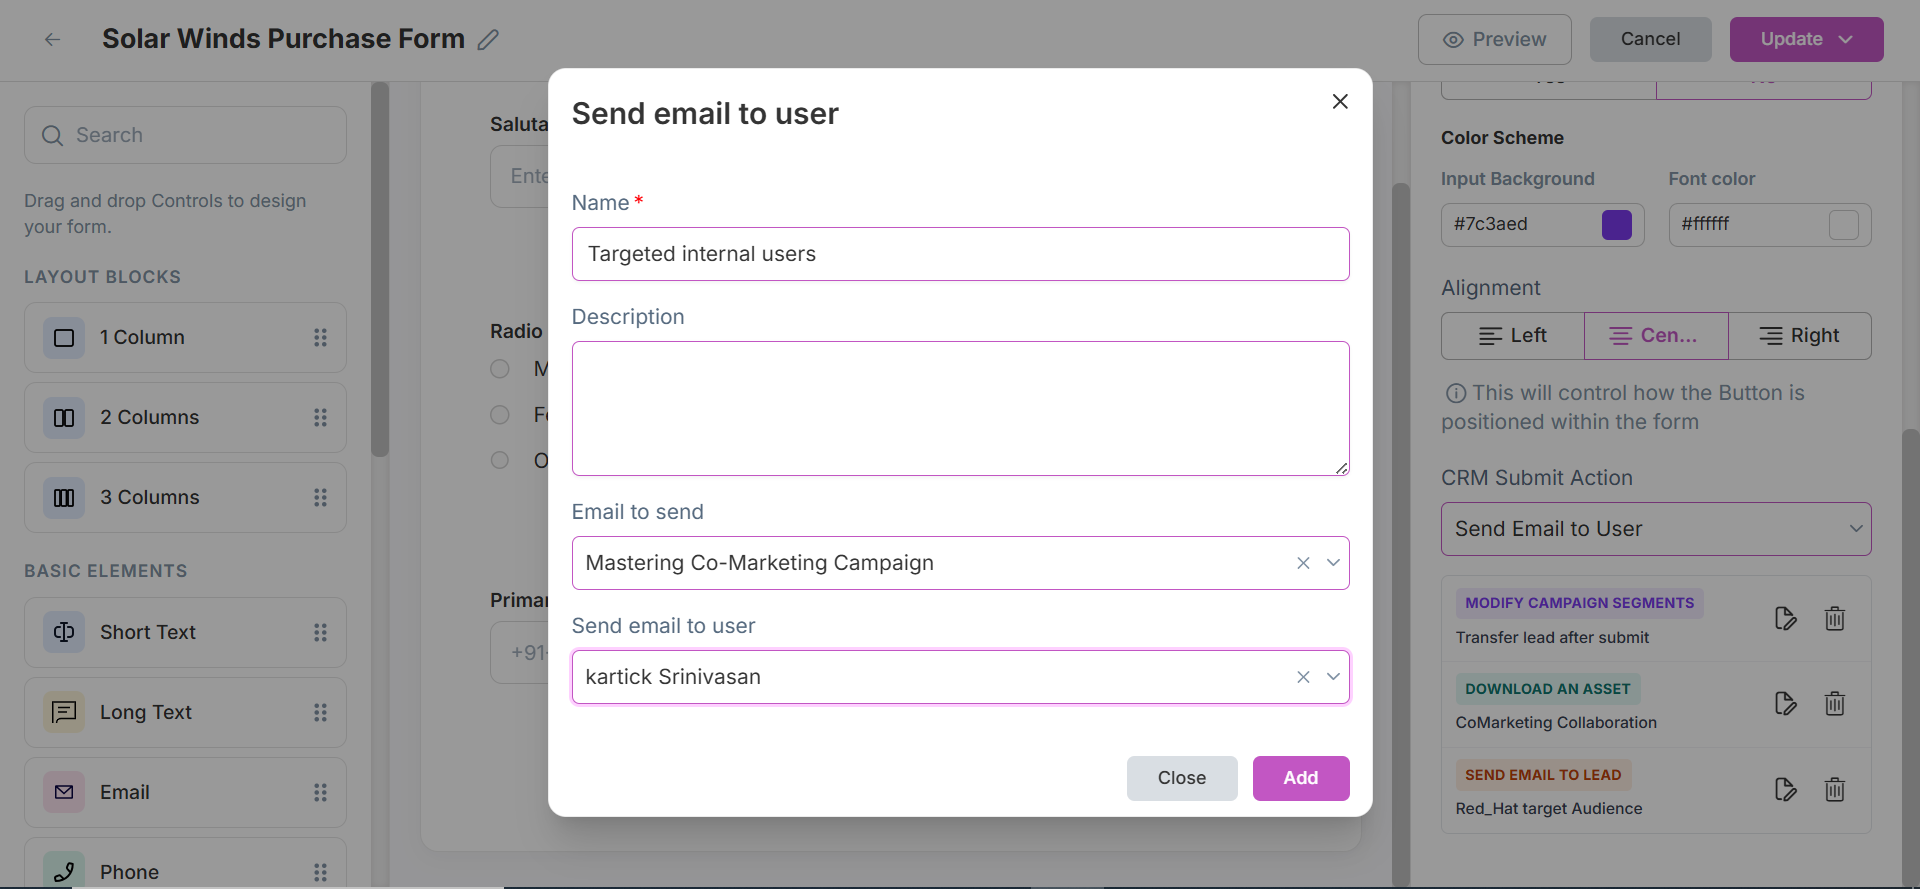The width and height of the screenshot is (1920, 889).
Task: Click the alignment info icon
Action: click(1456, 394)
